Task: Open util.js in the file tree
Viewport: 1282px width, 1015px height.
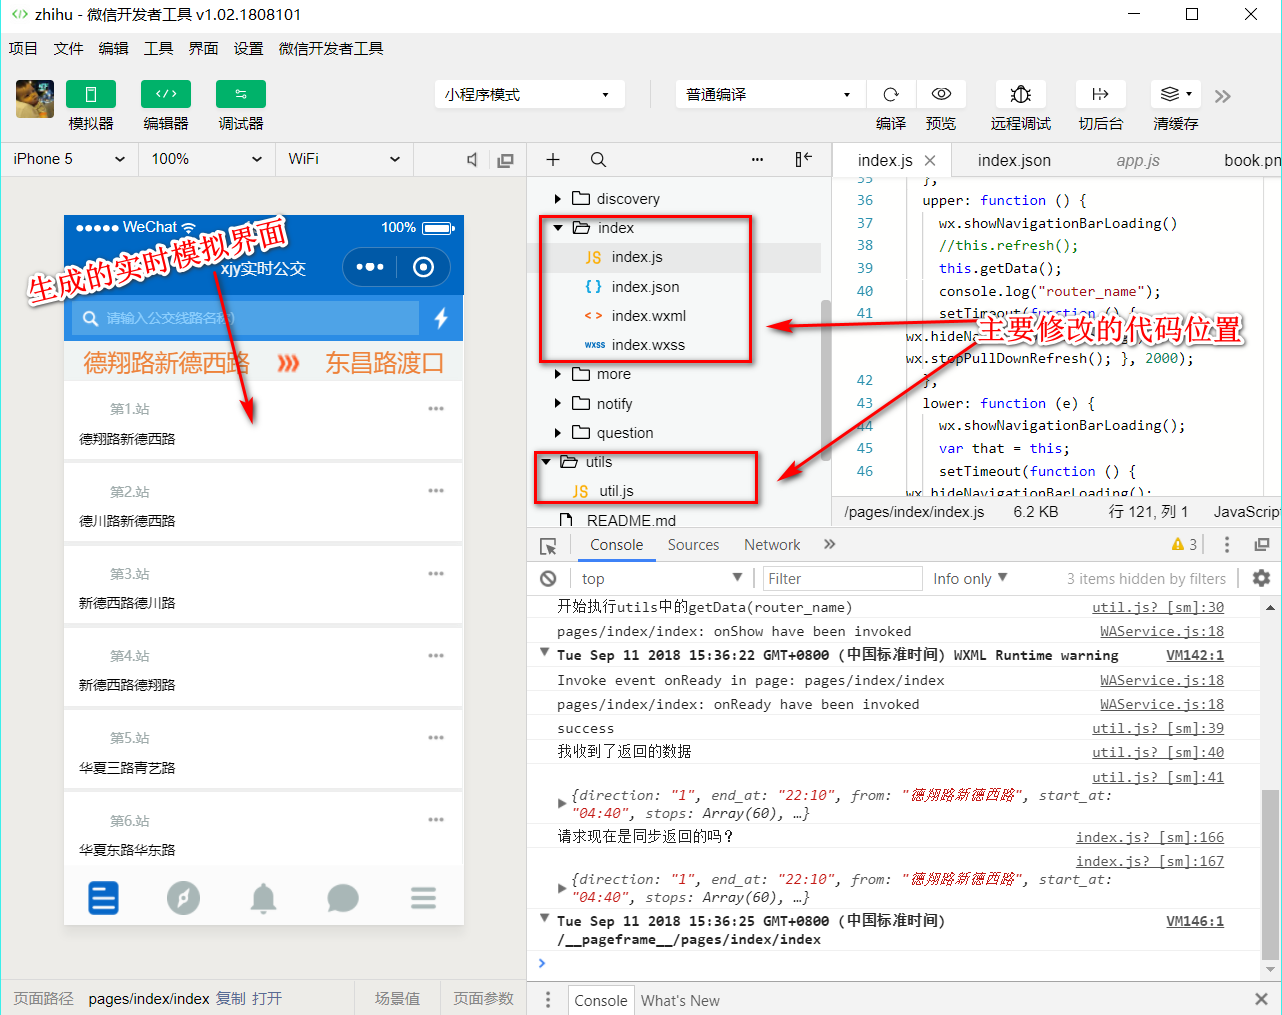Action: tap(616, 491)
